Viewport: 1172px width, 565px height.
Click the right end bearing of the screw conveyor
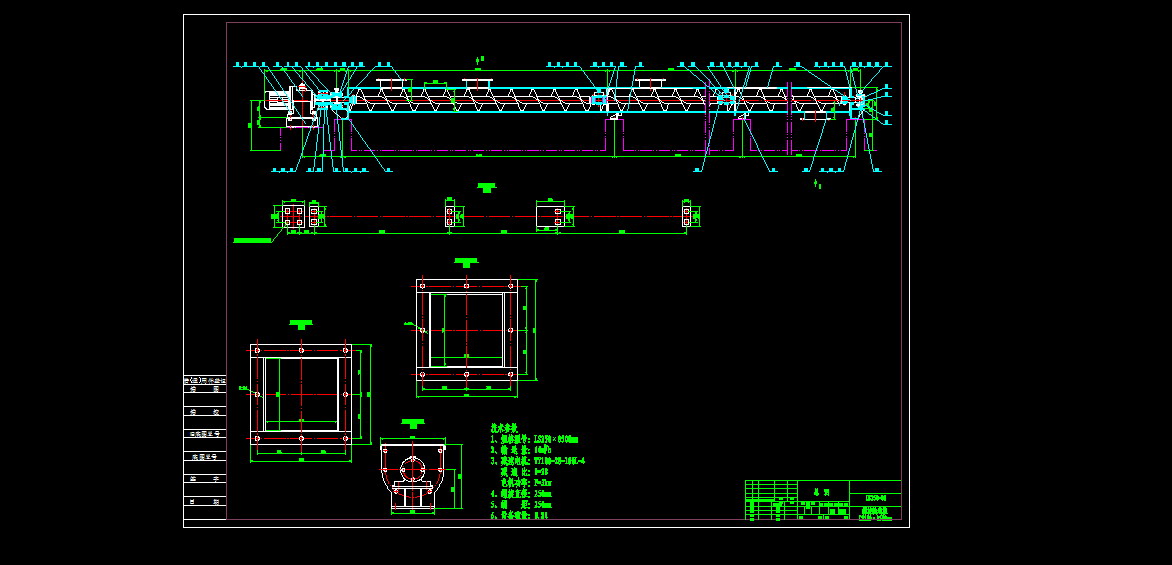pos(859,100)
